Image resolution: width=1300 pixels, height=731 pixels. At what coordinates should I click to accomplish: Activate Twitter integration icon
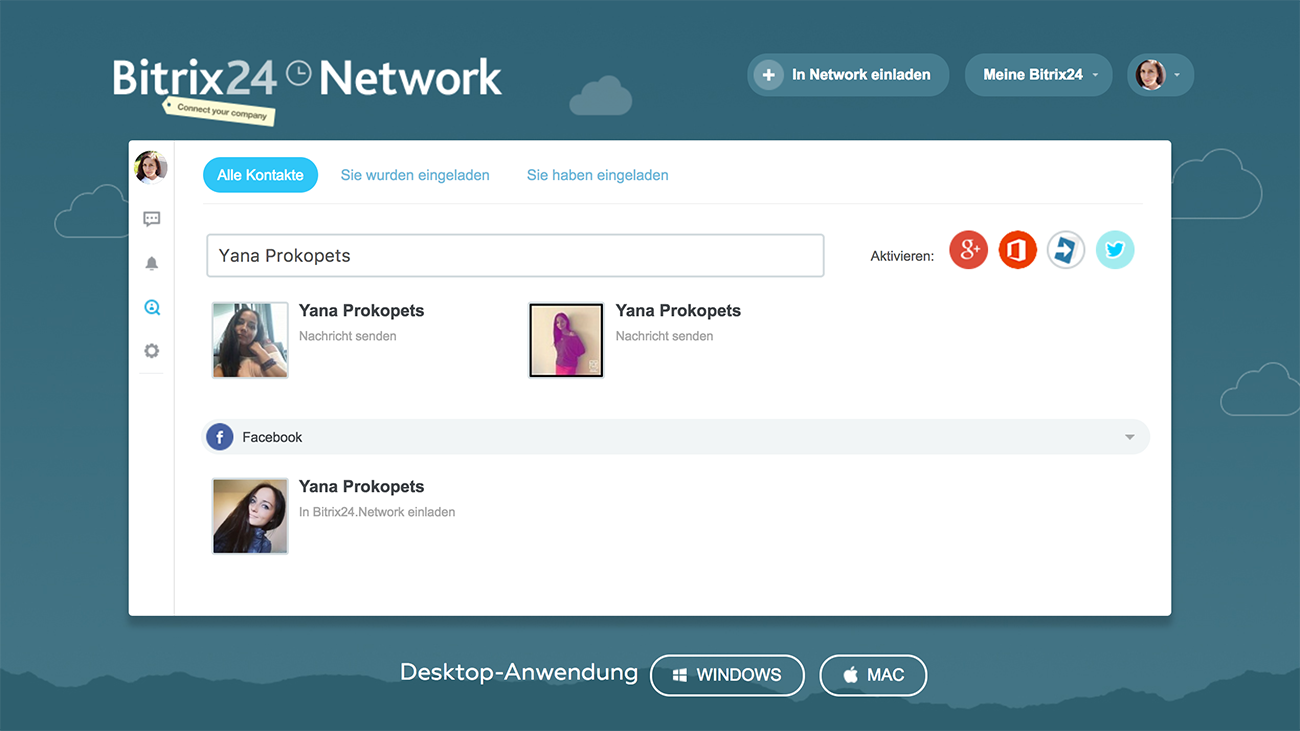point(1115,250)
